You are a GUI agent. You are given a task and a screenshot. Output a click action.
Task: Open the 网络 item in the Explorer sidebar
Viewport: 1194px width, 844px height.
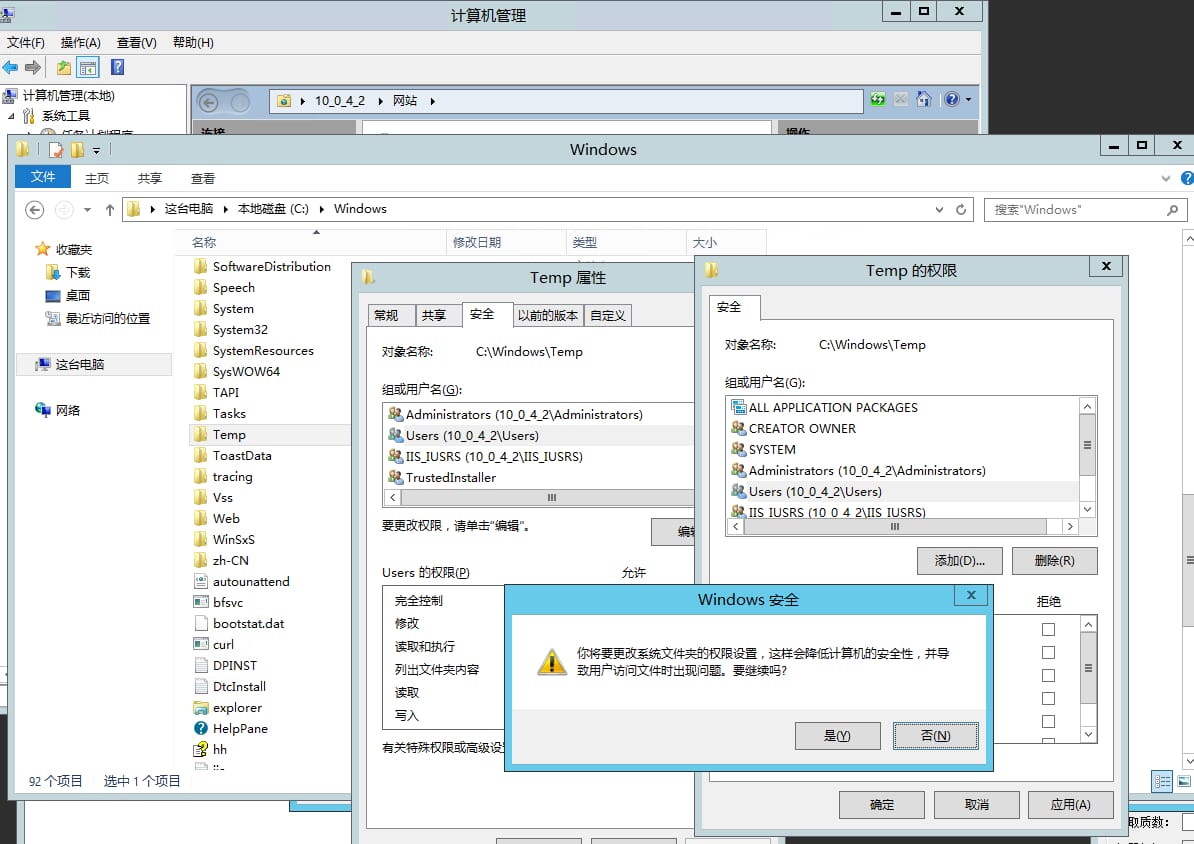coord(66,409)
